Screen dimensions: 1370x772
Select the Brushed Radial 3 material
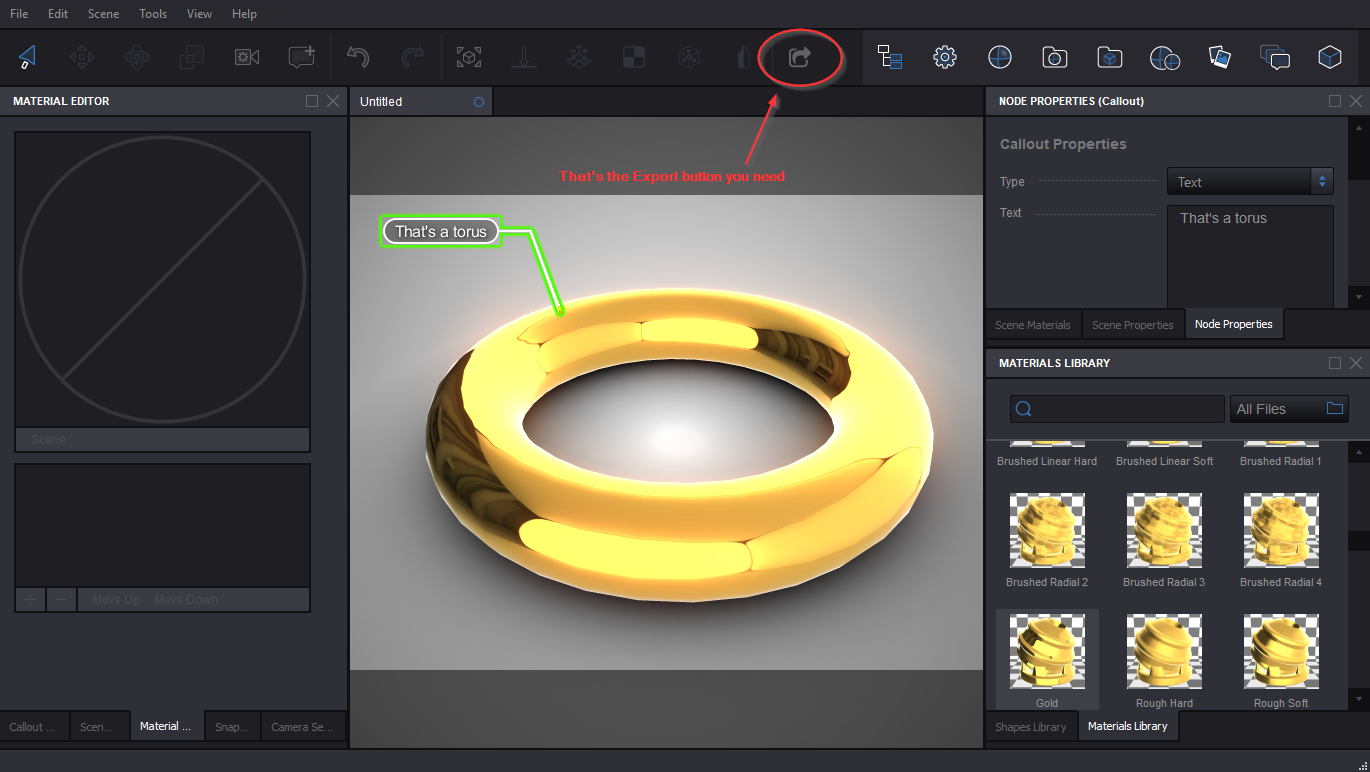pos(1163,531)
